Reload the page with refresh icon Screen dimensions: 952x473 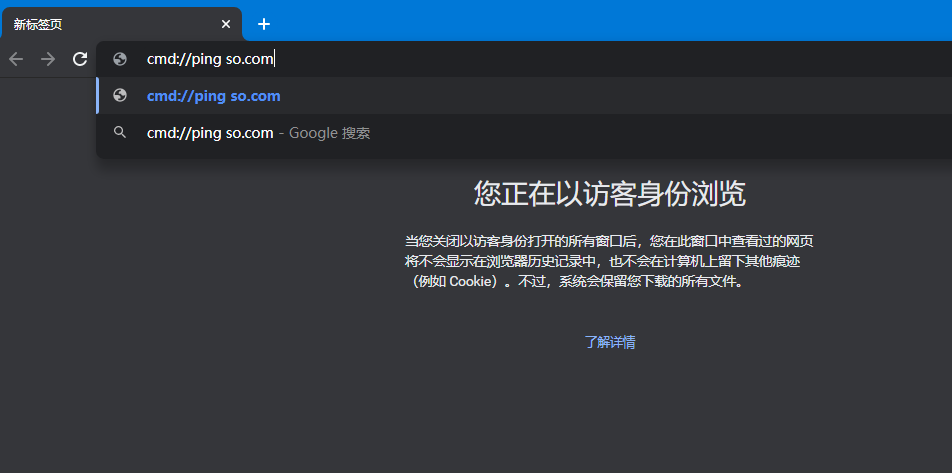pyautogui.click(x=80, y=59)
